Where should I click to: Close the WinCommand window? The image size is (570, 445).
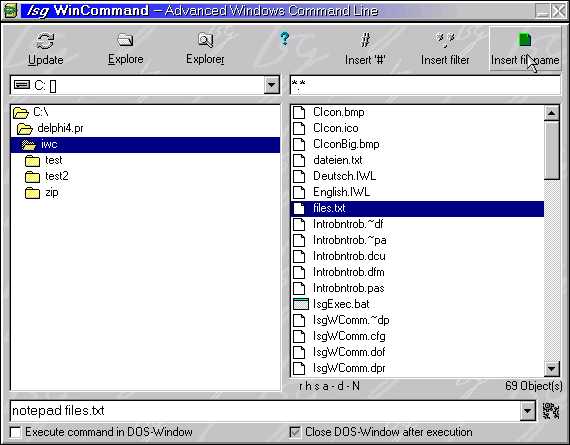click(x=558, y=11)
